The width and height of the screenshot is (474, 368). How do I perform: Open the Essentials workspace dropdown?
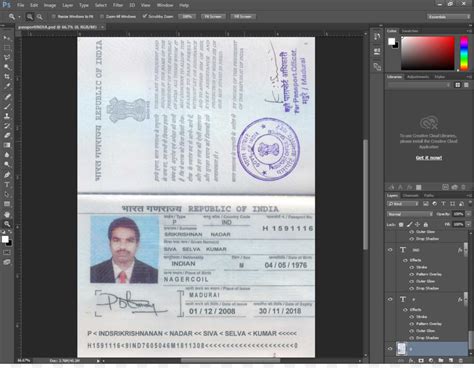448,16
